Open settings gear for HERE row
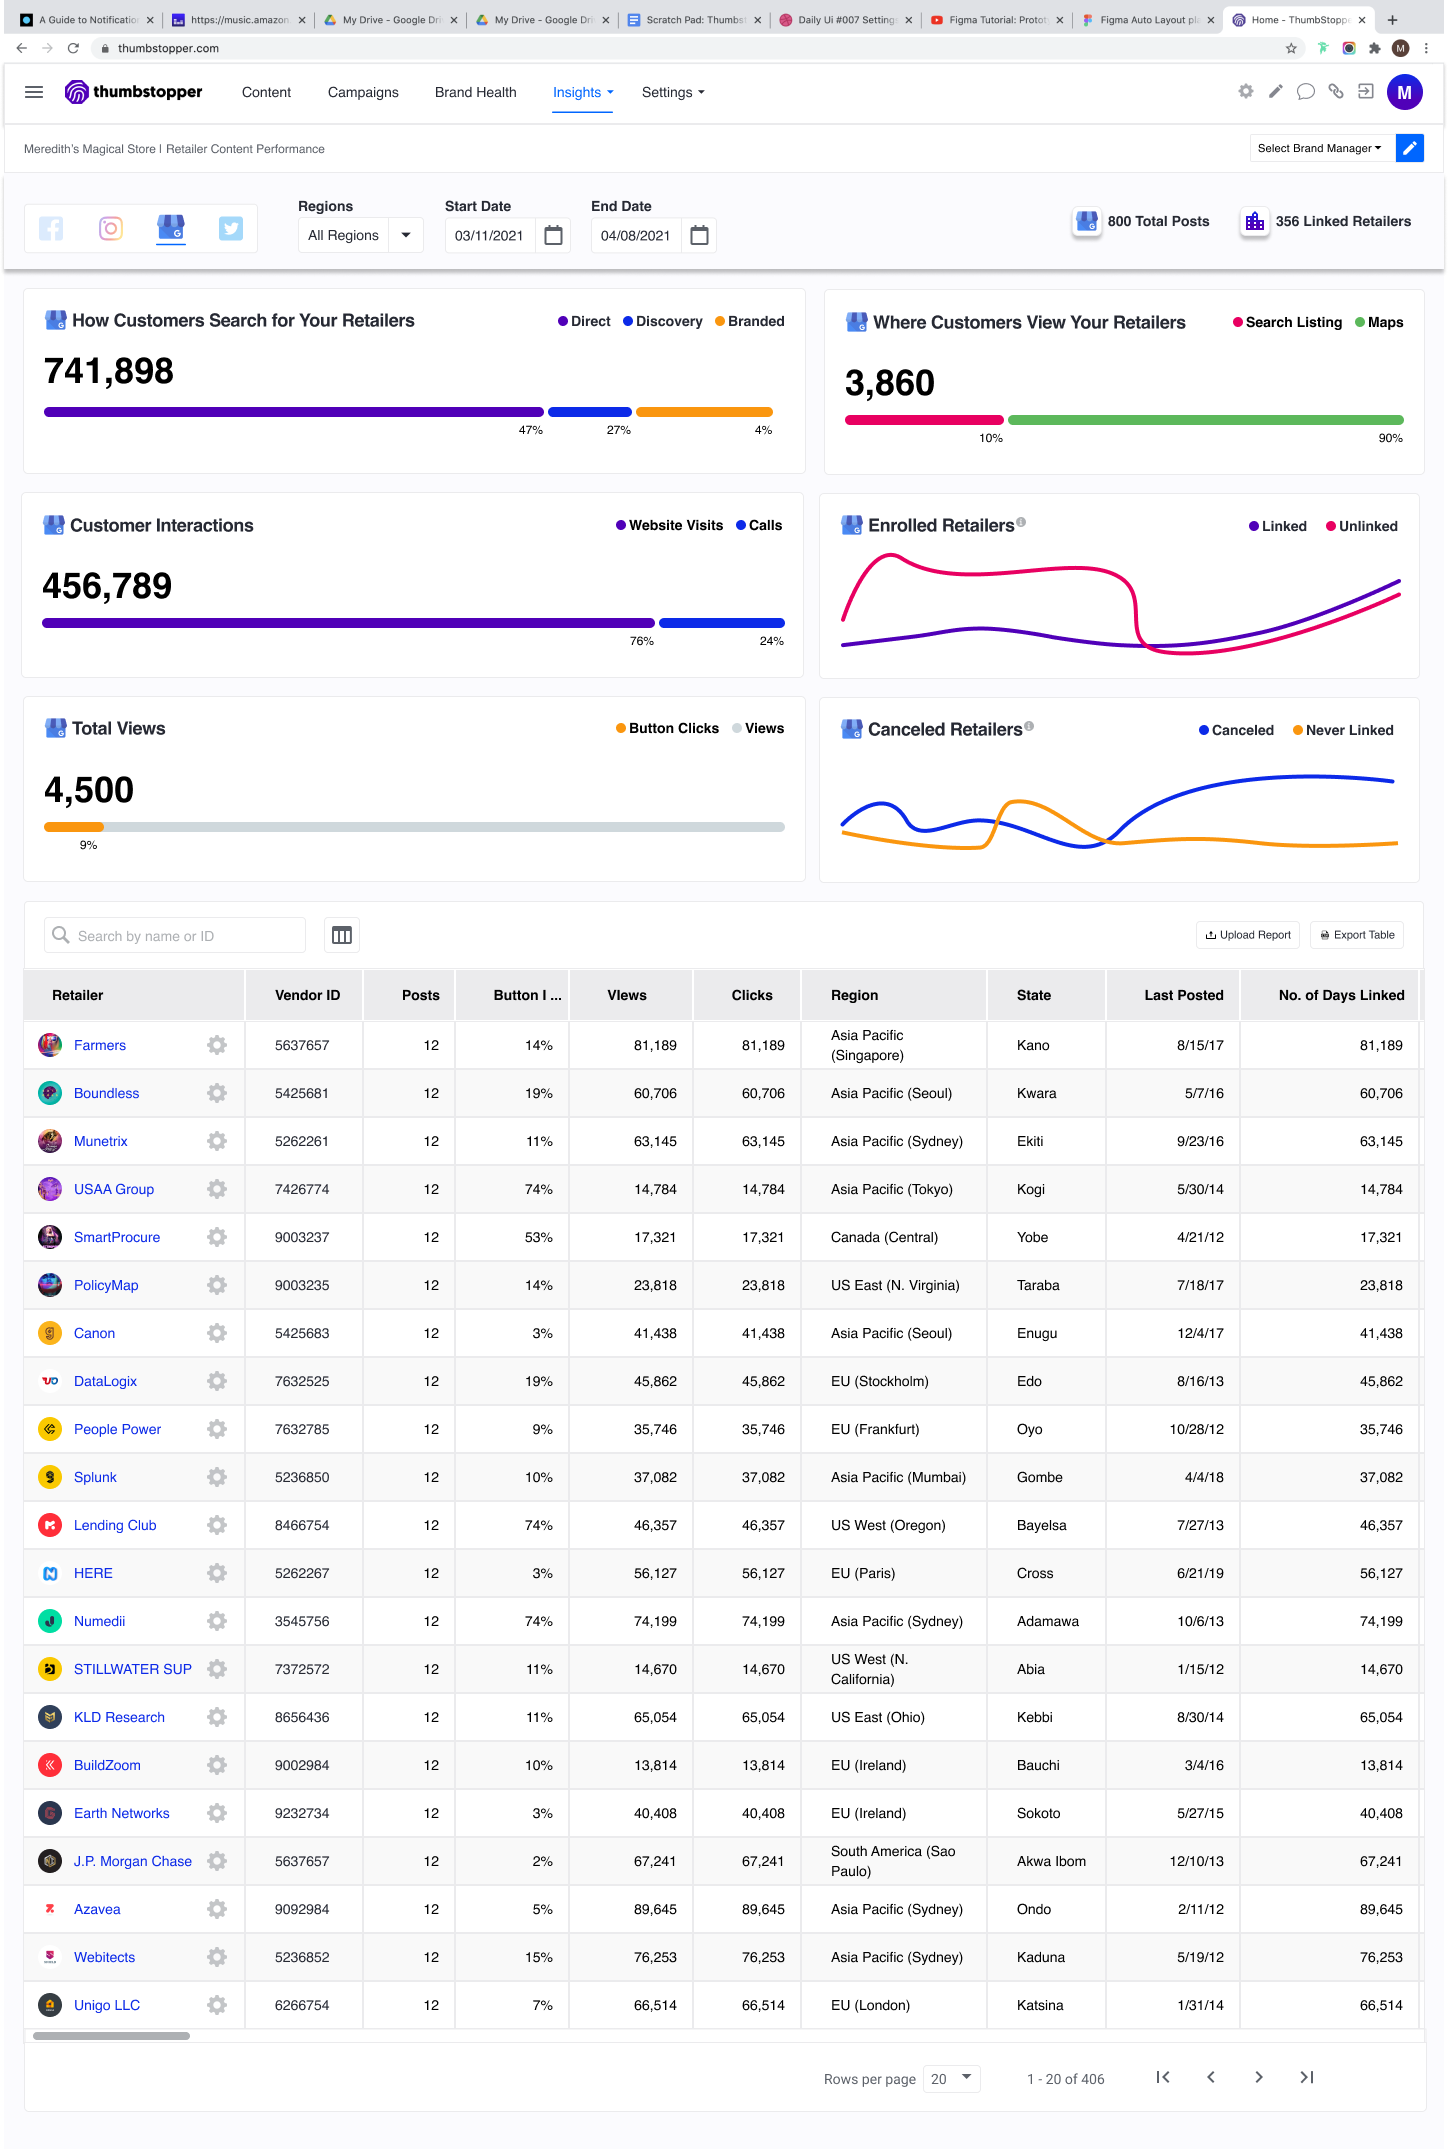Screen dimensions: 1448x2149 click(217, 1573)
